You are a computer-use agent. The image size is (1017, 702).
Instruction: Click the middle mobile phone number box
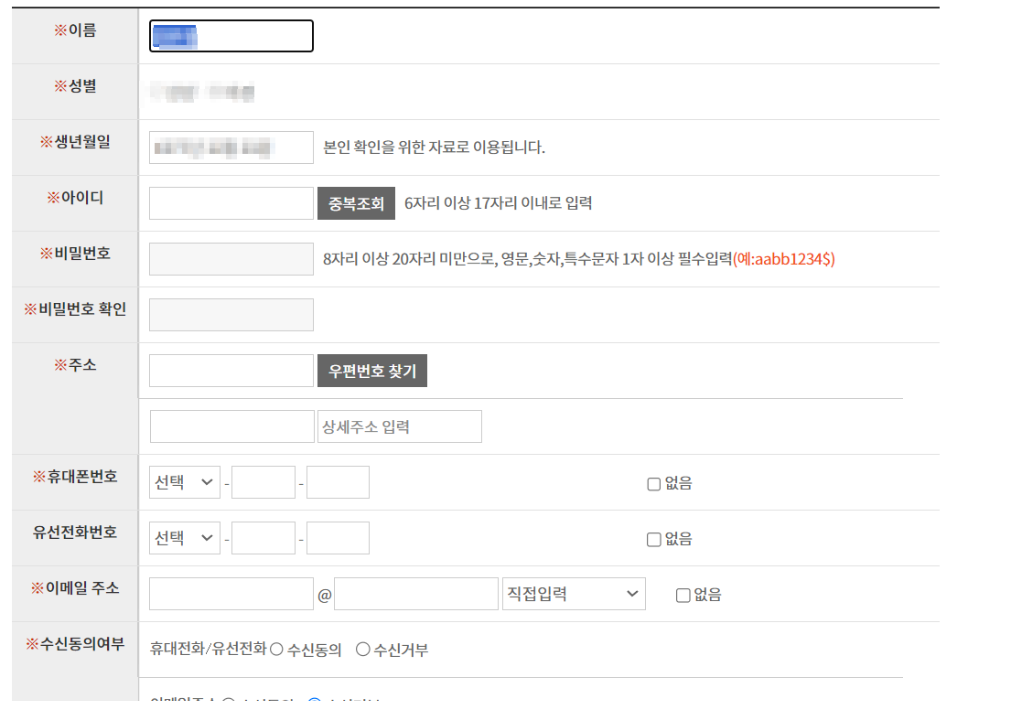point(262,481)
